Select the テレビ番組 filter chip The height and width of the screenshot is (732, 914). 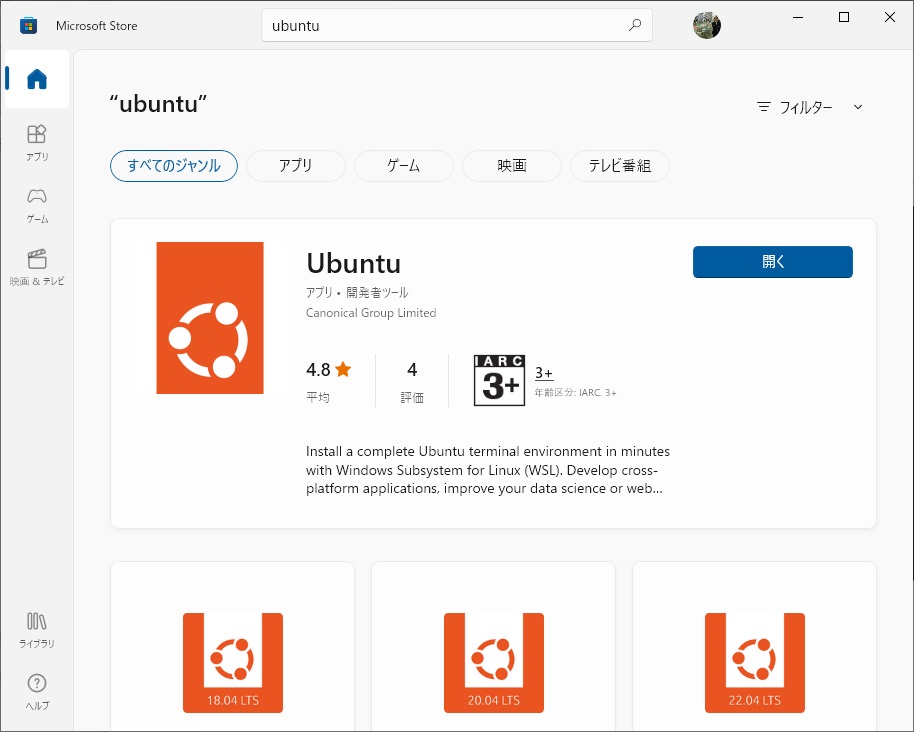click(x=620, y=166)
